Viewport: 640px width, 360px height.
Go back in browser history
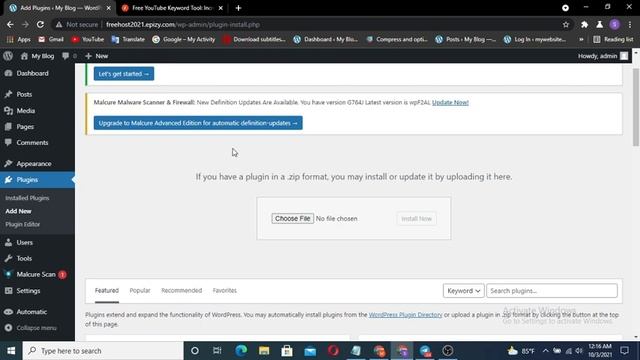tap(10, 24)
